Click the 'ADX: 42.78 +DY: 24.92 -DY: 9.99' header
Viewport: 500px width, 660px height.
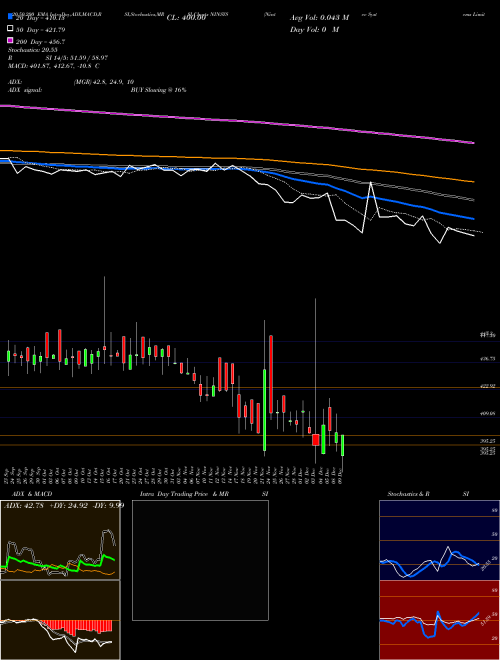[x=64, y=505]
